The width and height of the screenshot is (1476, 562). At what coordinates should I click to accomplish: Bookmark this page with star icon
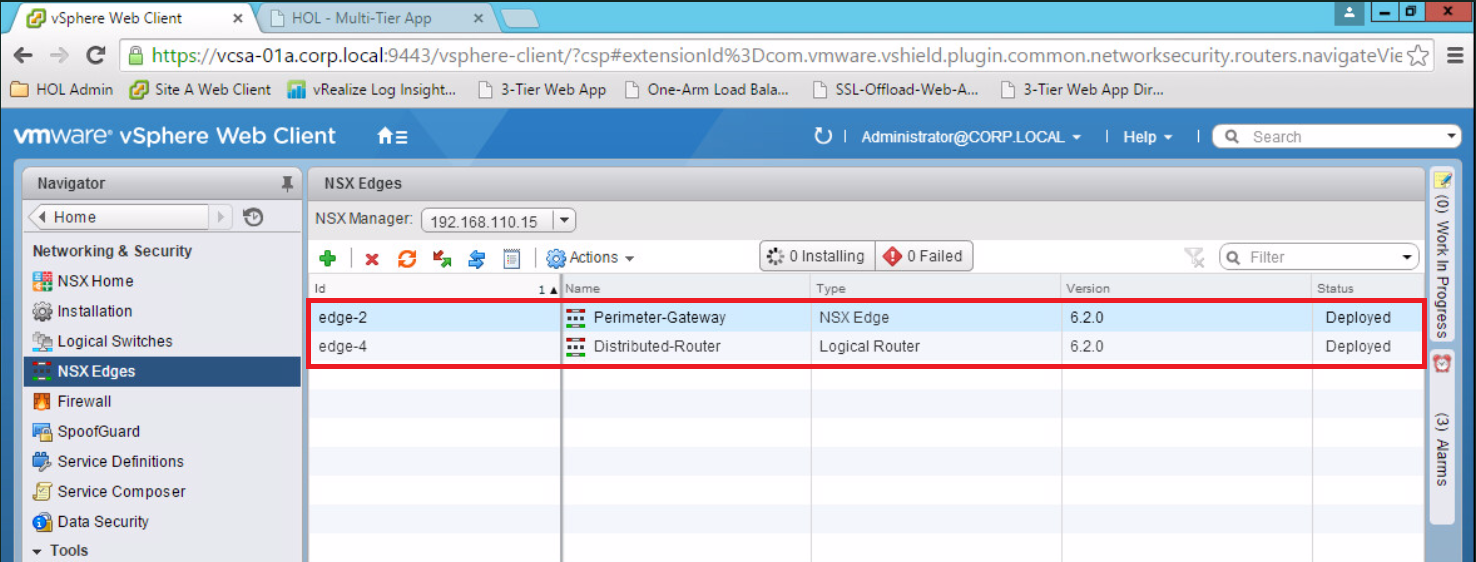[1417, 56]
